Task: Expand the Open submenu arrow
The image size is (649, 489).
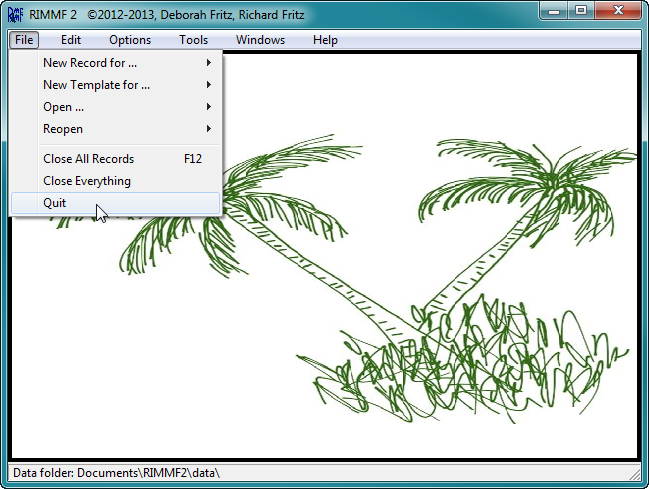Action: pos(209,107)
